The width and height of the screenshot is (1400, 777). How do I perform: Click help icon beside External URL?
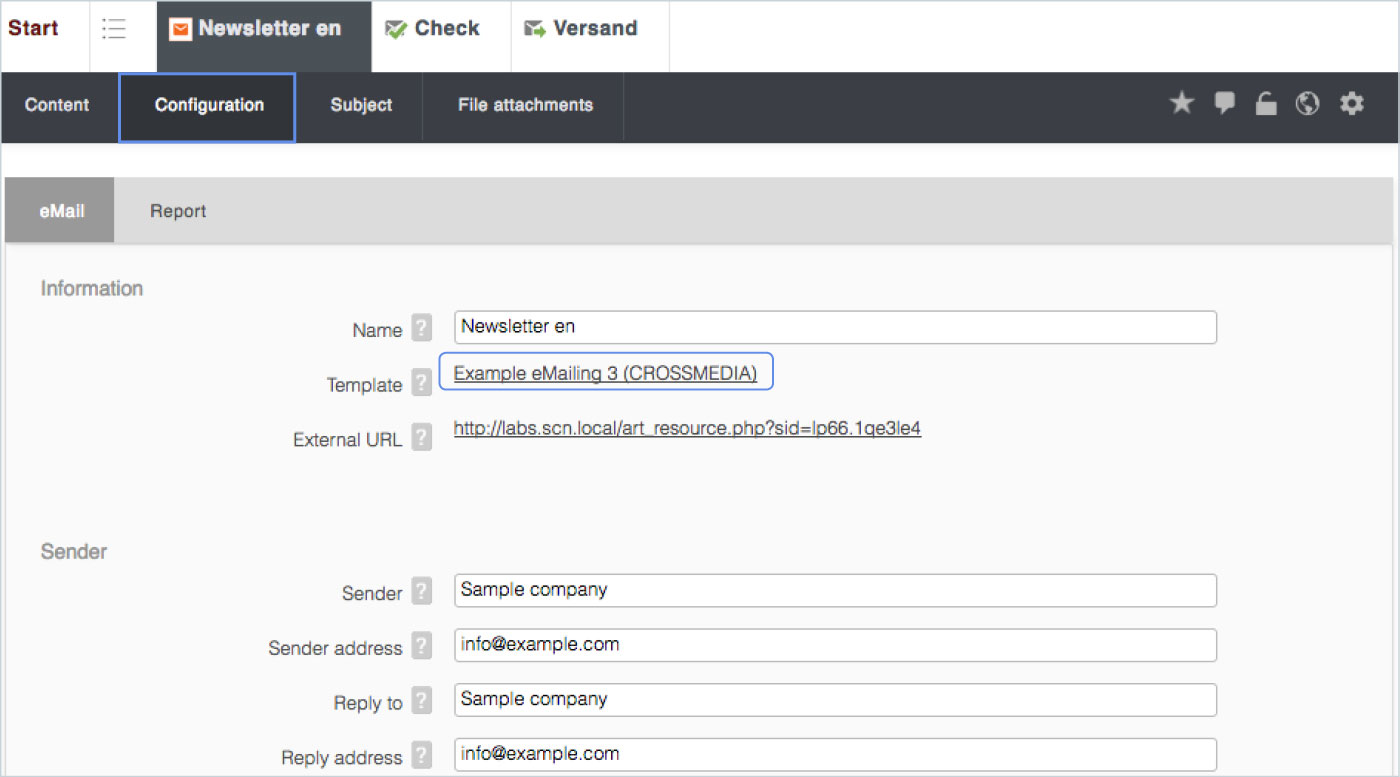[x=422, y=439]
